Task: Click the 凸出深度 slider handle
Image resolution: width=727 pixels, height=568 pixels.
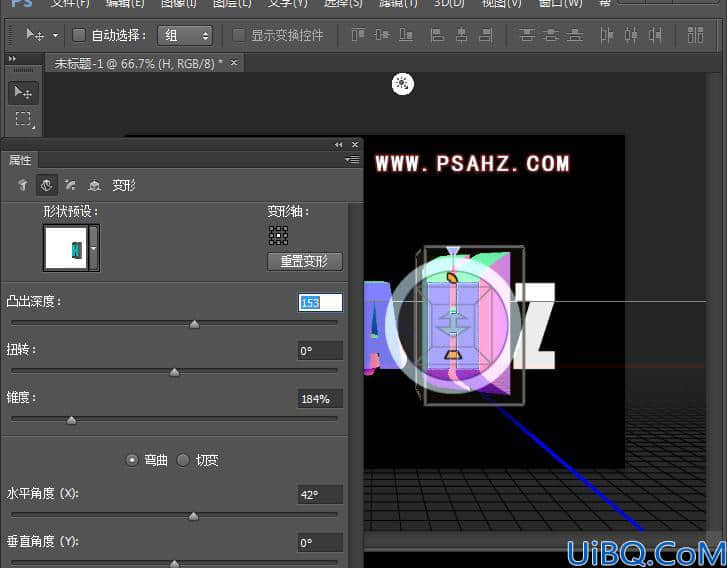Action: pyautogui.click(x=195, y=324)
